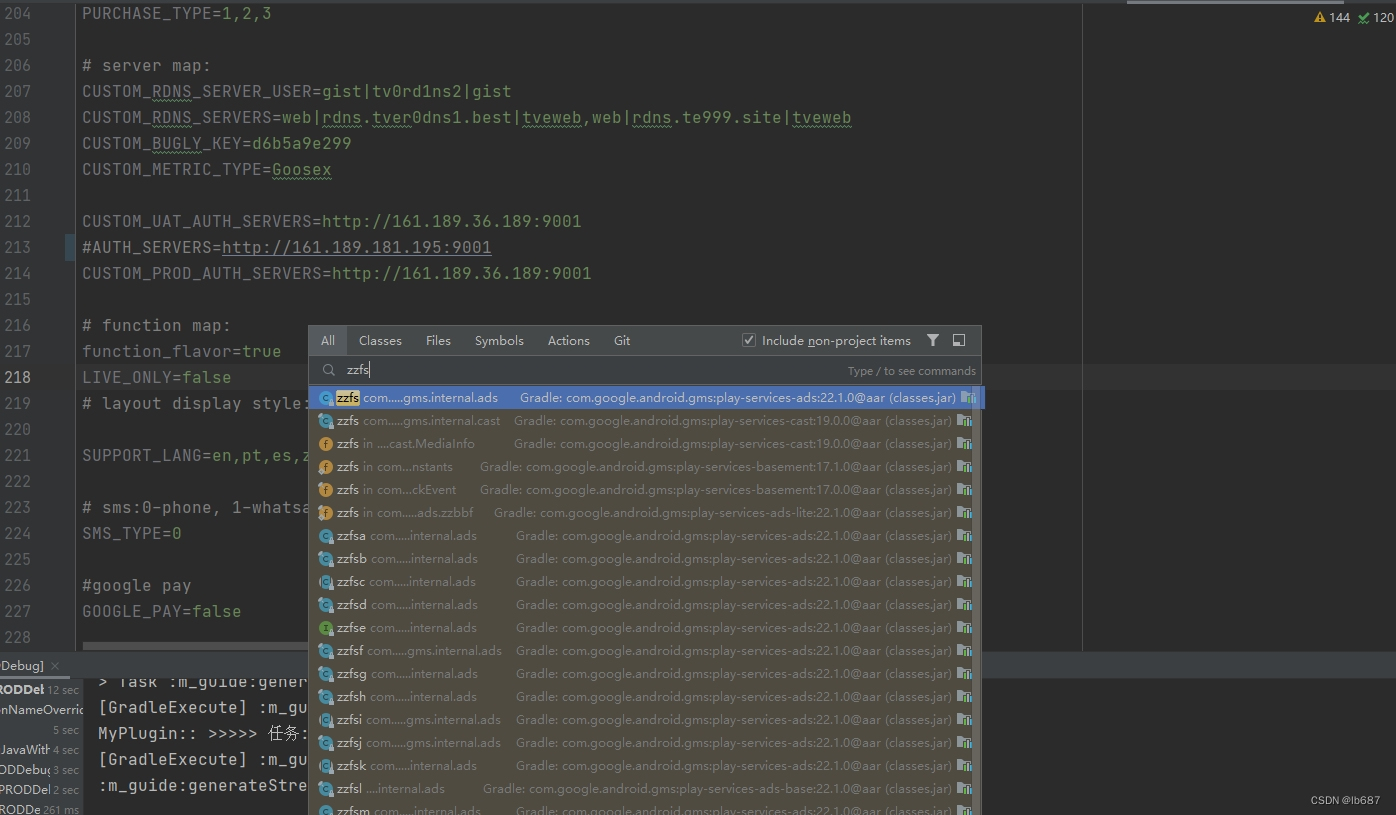
Task: Open the AUTH_SERVERS http://161.189.181.195:9001 link
Action: [x=356, y=247]
